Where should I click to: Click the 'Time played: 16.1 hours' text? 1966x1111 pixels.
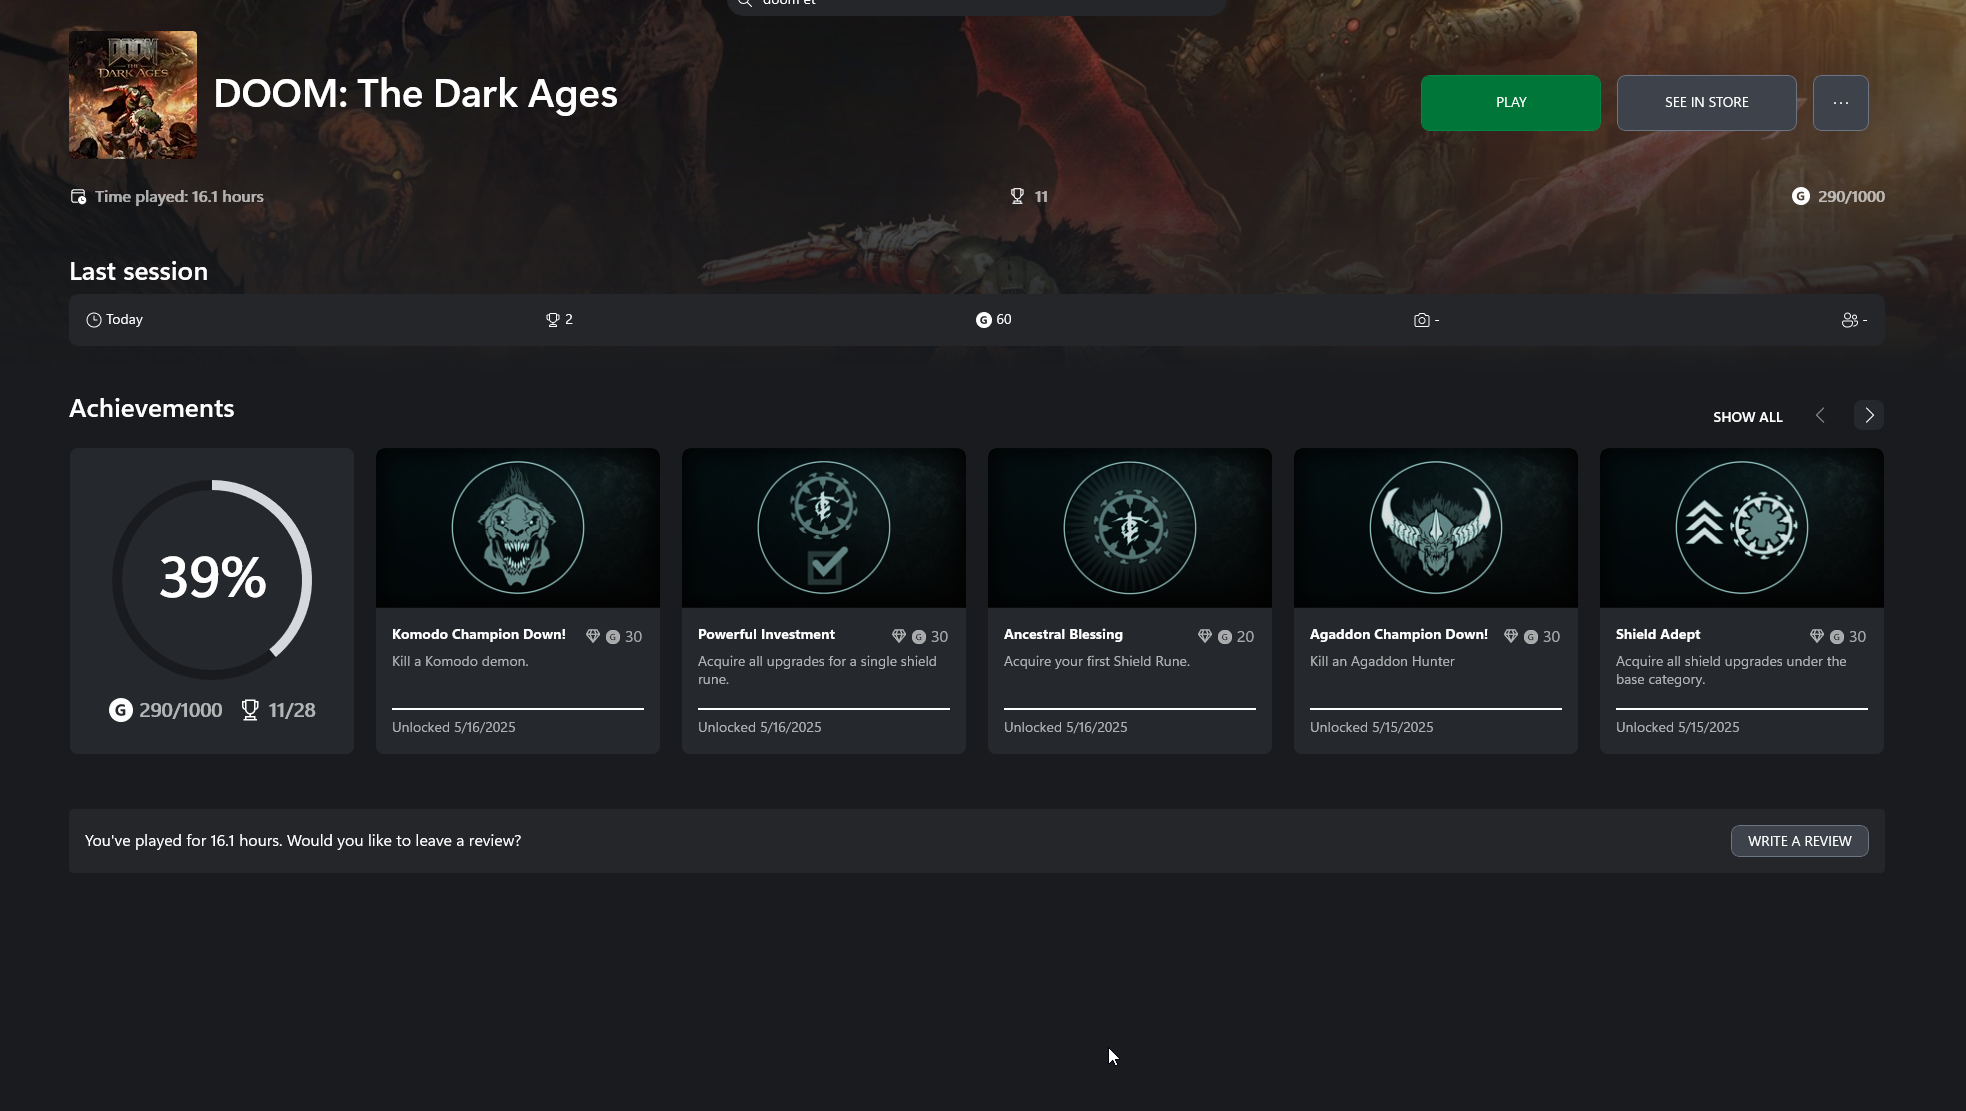click(179, 197)
